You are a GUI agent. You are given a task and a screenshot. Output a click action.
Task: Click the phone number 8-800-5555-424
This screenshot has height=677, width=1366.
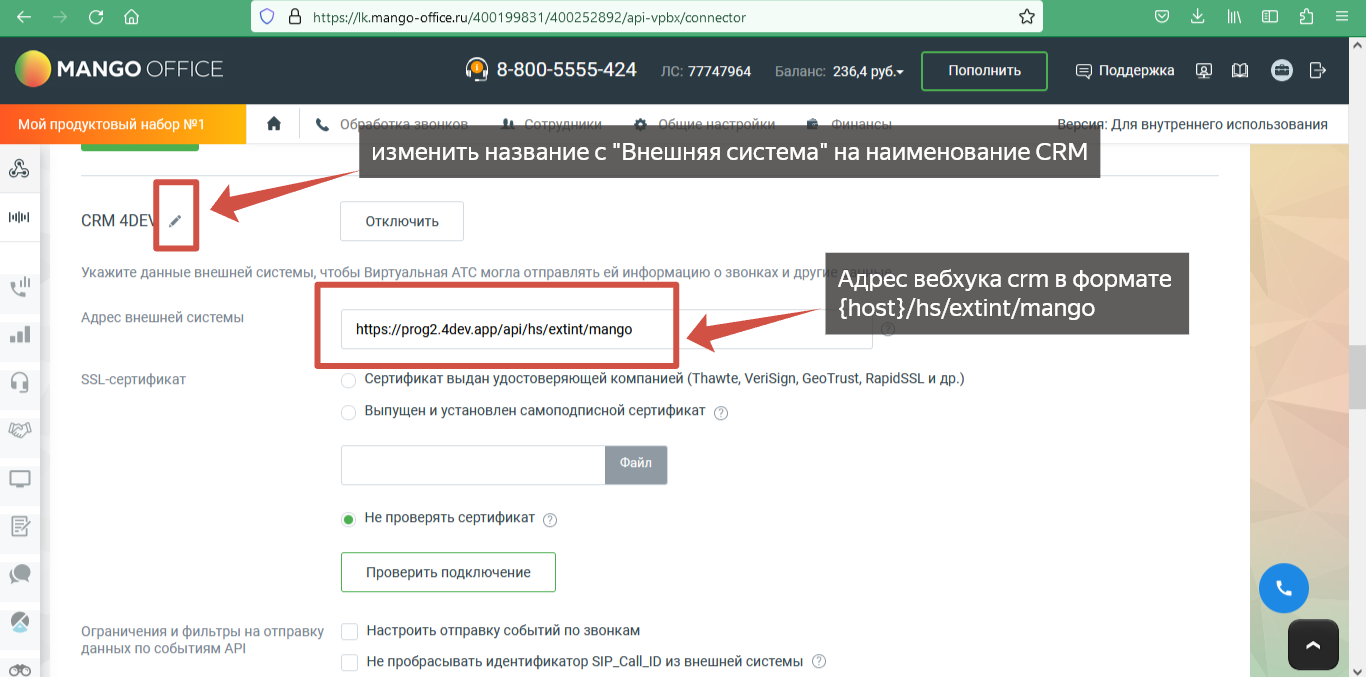tap(566, 70)
